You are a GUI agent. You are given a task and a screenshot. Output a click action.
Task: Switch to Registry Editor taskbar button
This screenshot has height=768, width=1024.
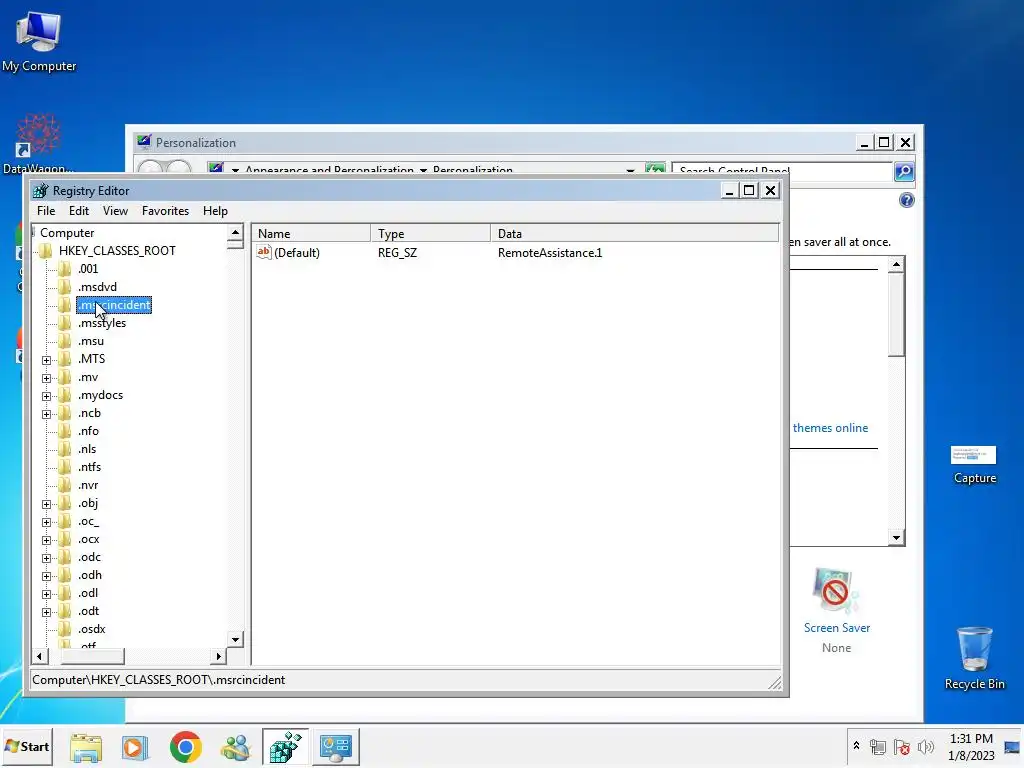pyautogui.click(x=286, y=747)
